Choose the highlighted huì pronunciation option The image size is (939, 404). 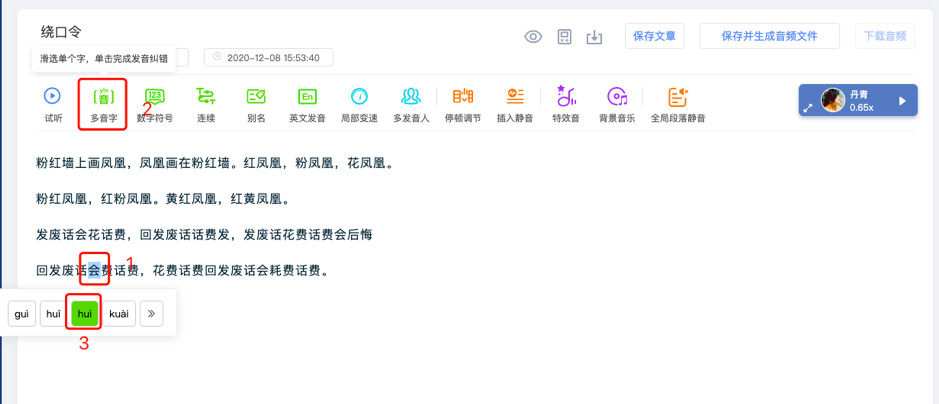point(84,314)
